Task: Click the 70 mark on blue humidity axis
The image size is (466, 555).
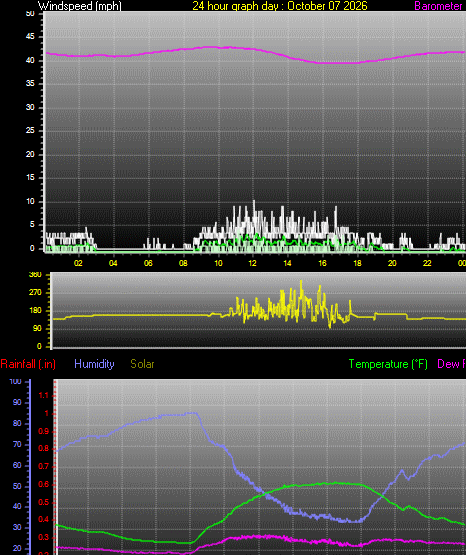Action: tap(17, 445)
